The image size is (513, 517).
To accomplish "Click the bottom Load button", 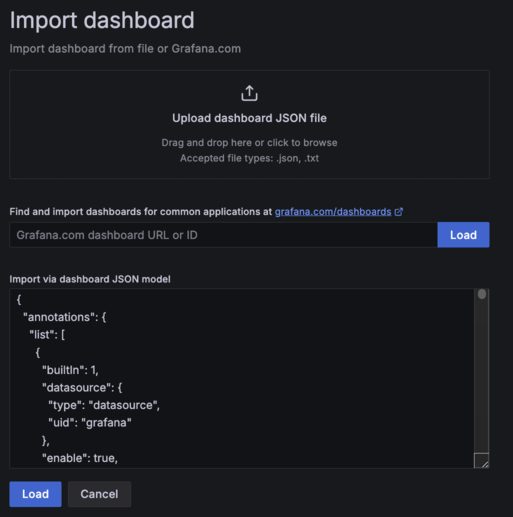I will coord(35,494).
